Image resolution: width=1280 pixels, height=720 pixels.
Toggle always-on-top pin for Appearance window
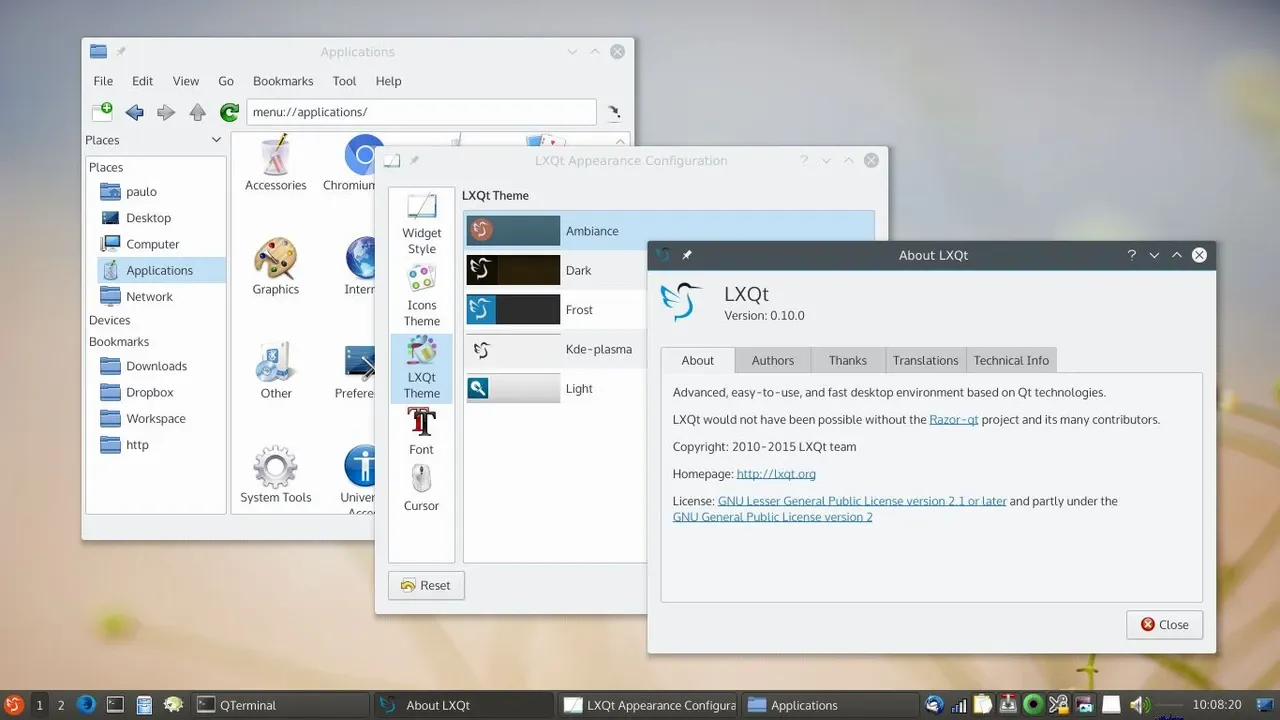click(414, 160)
